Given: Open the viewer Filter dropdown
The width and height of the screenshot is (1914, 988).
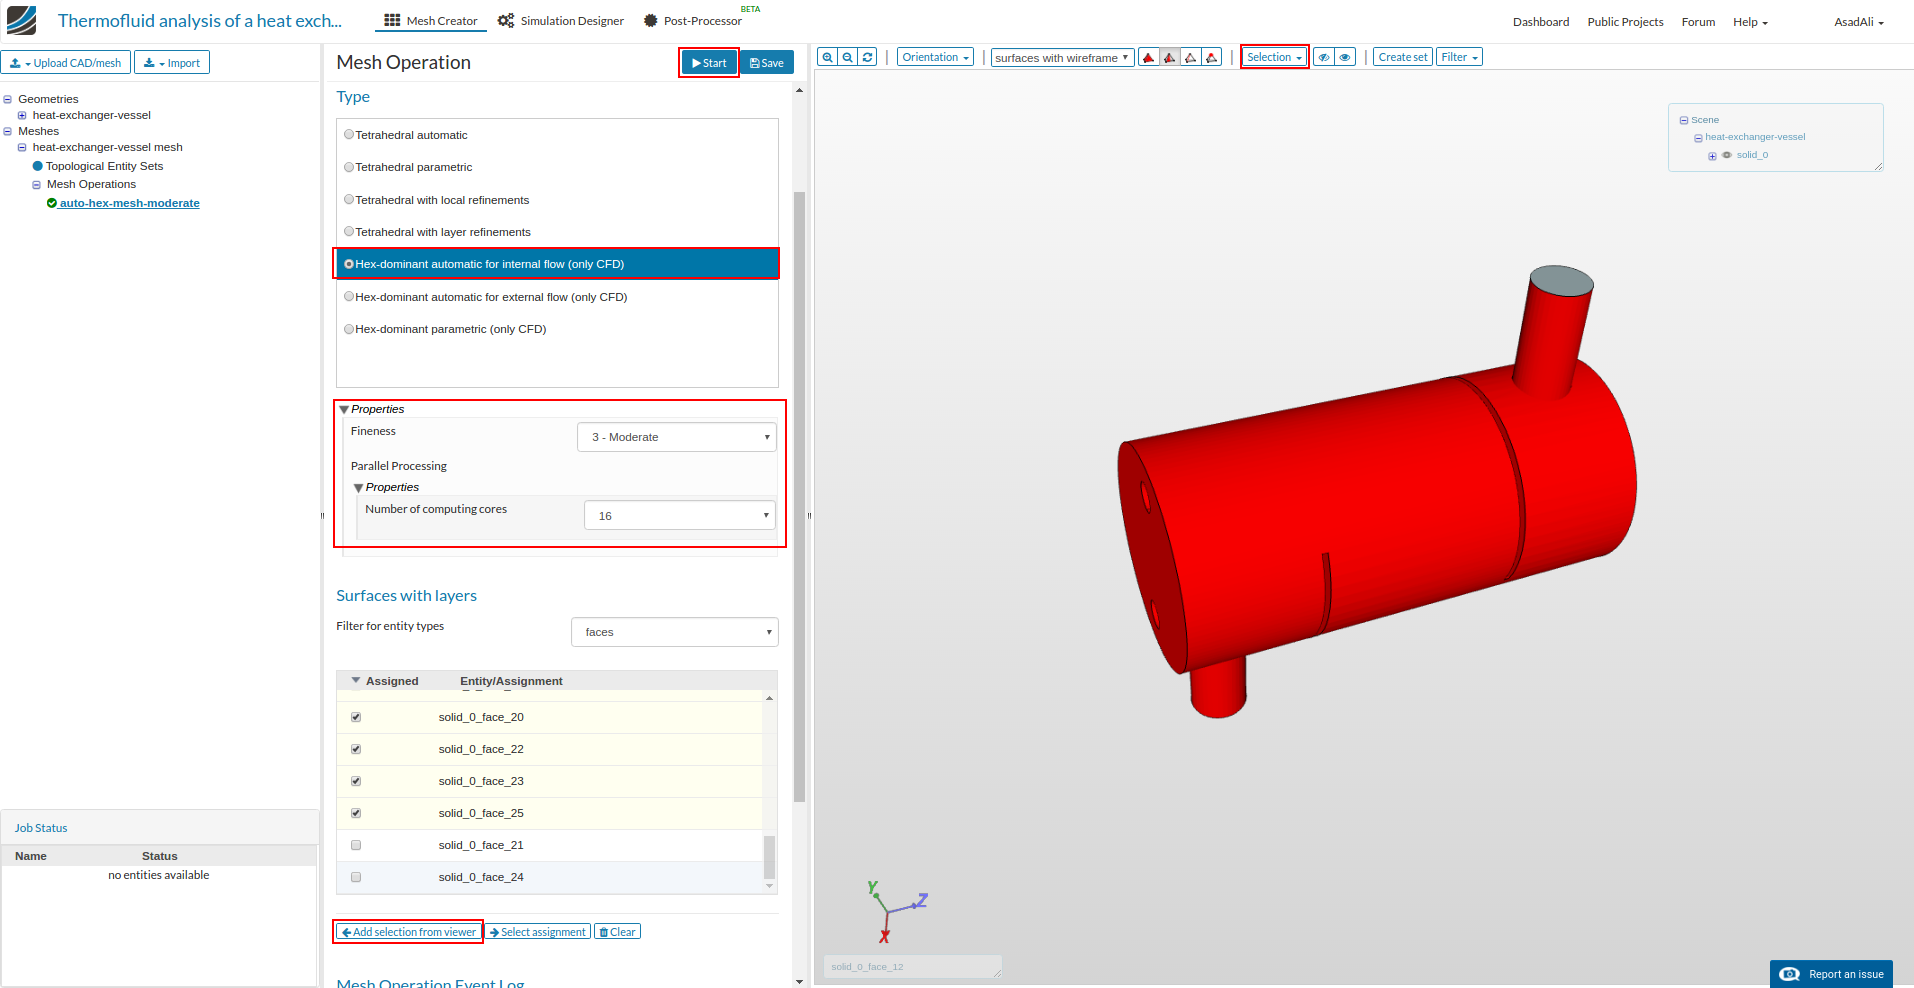Looking at the screenshot, I should (1459, 57).
